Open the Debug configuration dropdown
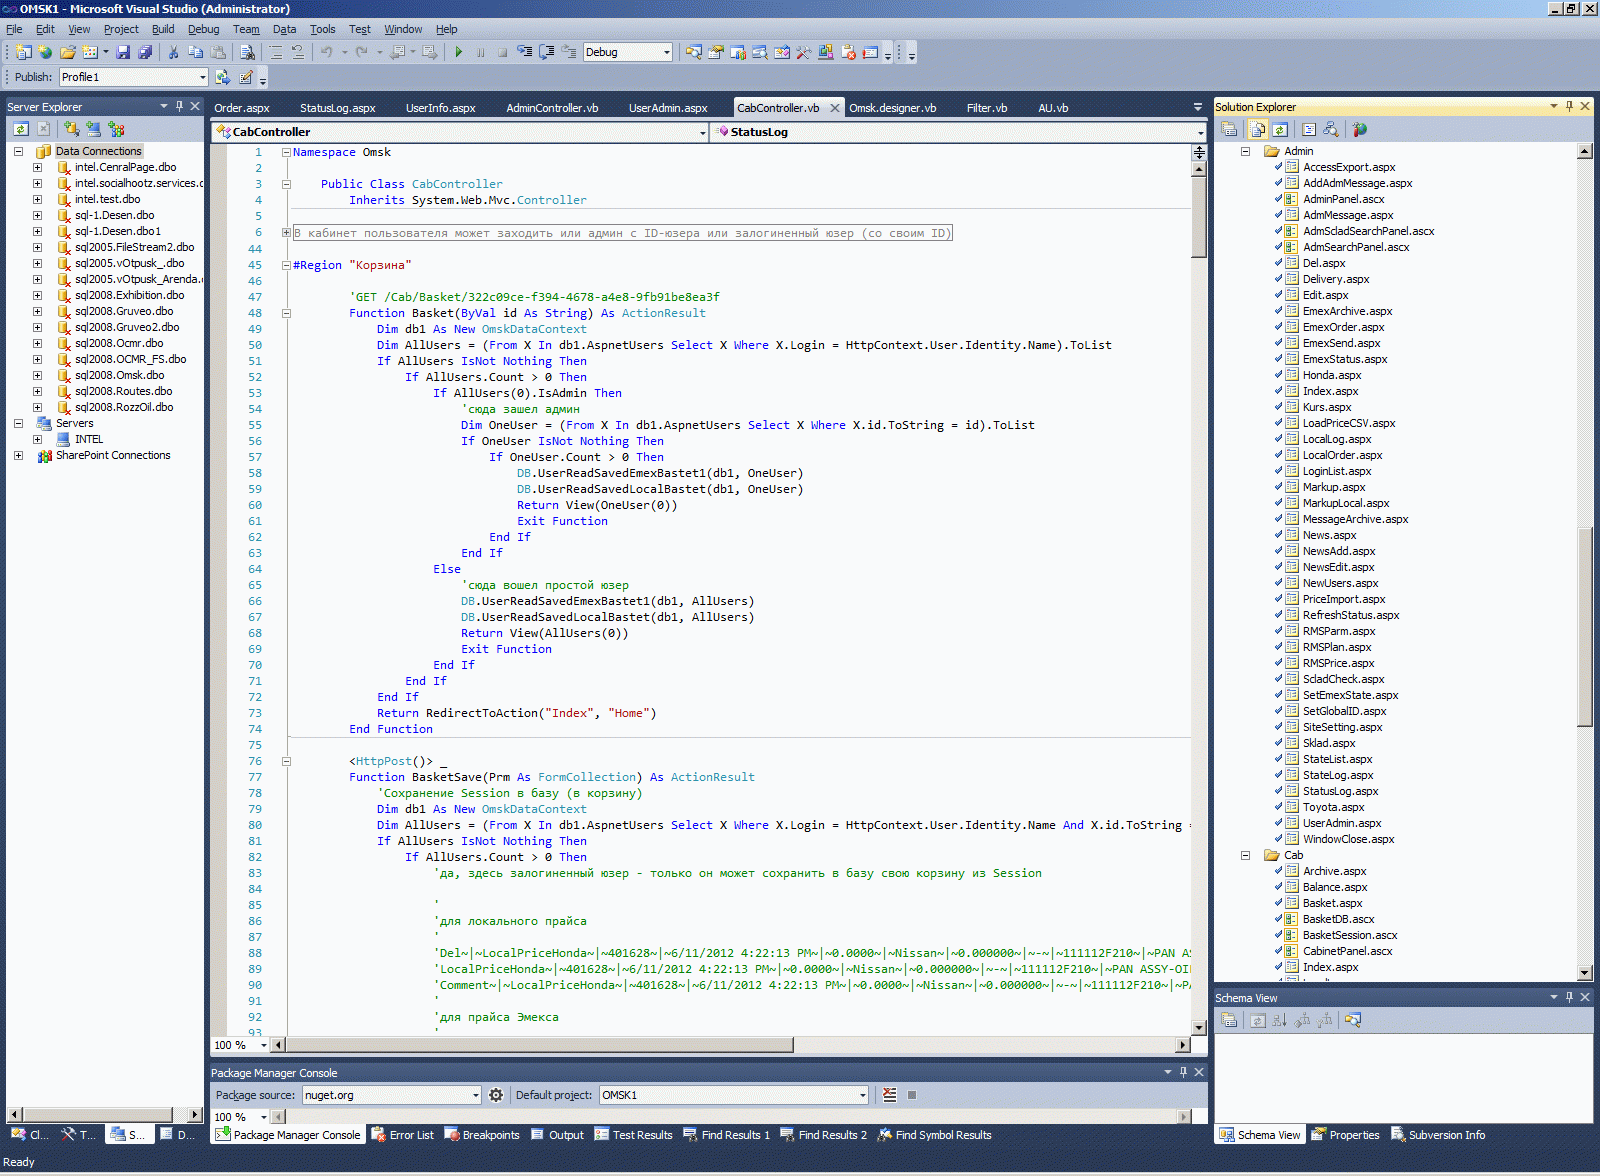The width and height of the screenshot is (1600, 1176). tap(667, 52)
